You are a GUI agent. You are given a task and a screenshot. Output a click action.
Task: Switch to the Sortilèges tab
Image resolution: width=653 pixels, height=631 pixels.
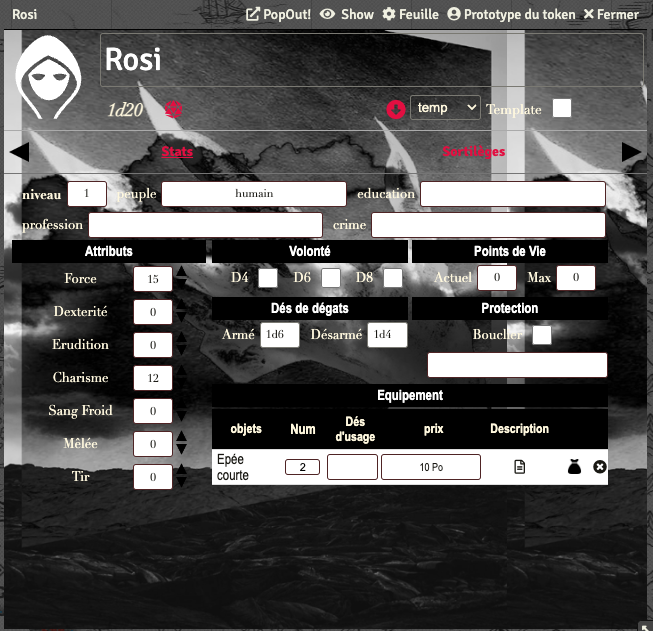[474, 151]
